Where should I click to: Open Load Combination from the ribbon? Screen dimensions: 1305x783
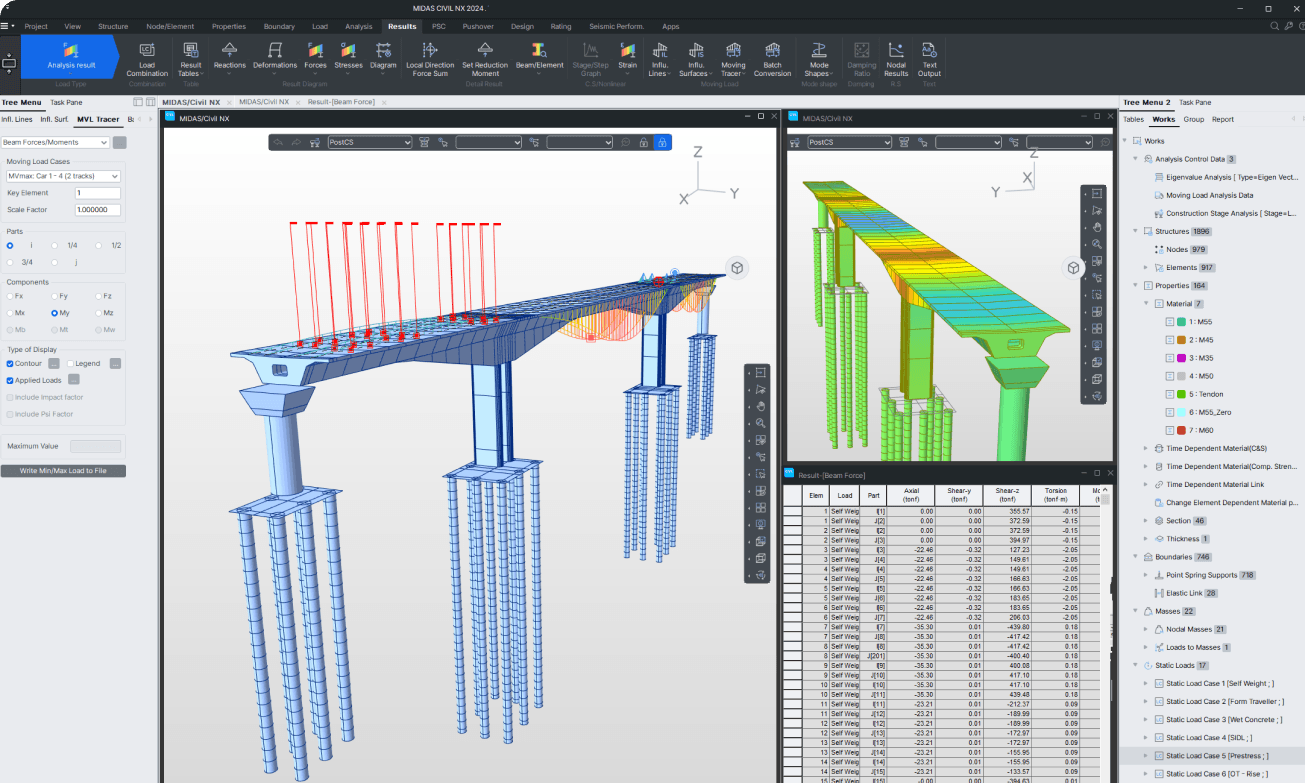(x=147, y=59)
